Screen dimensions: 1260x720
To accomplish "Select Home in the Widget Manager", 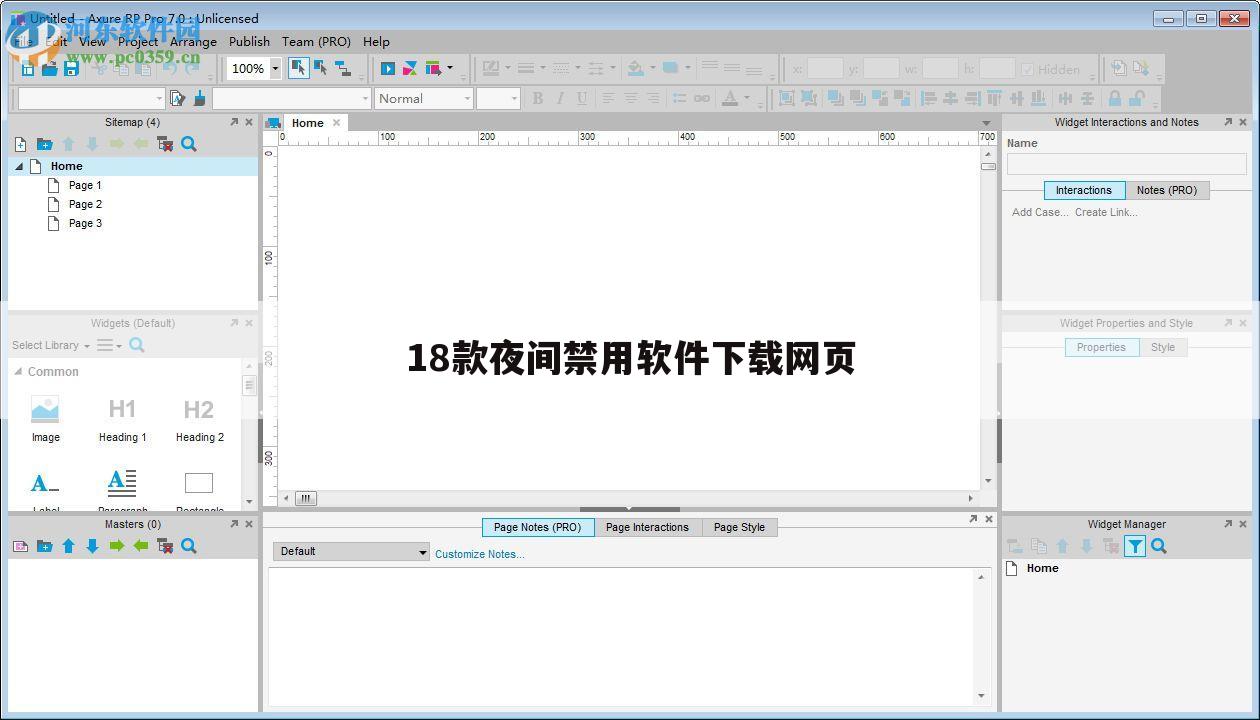I will coord(1042,568).
